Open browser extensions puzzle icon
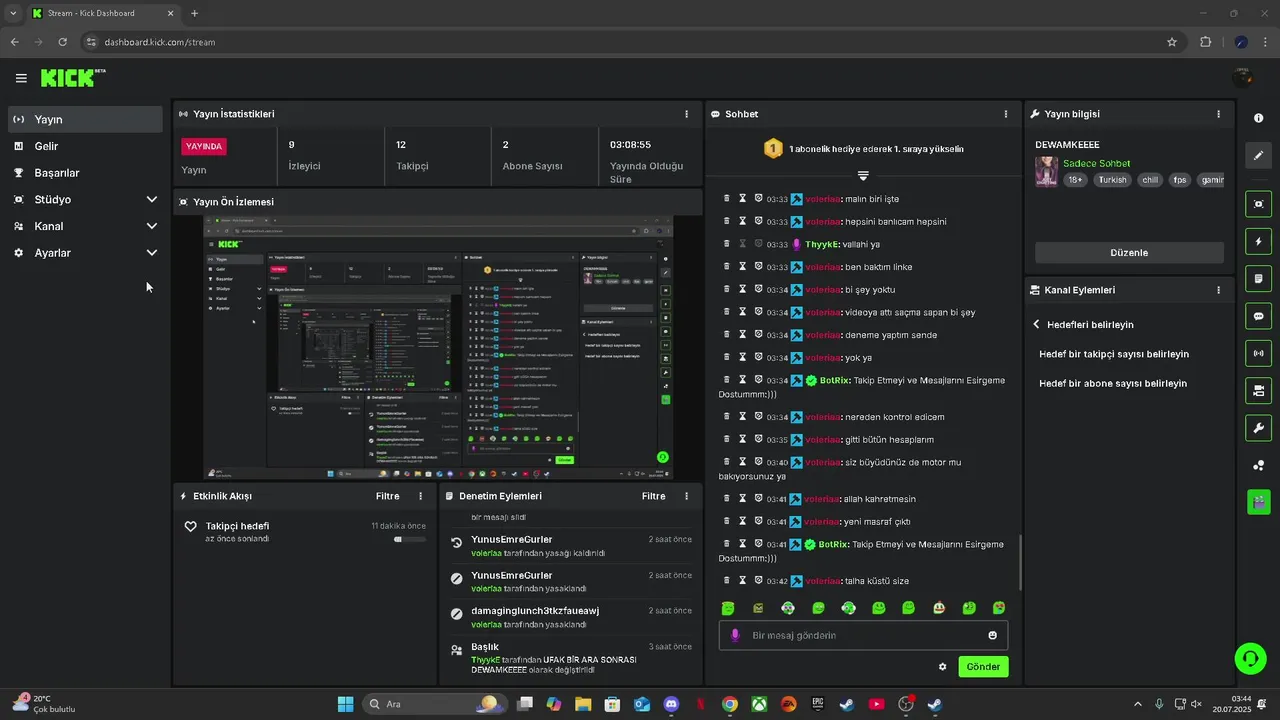Screen dimensions: 1280x720 (x=1205, y=42)
